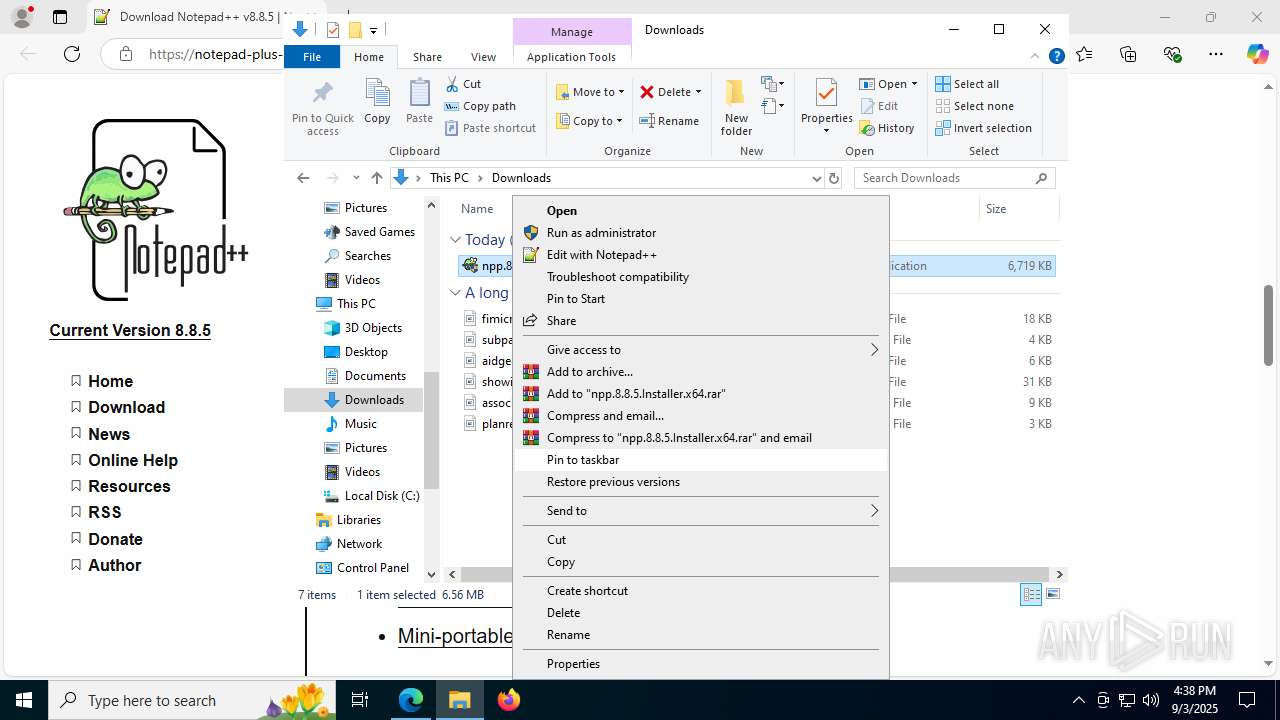Choose Pin to taskbar
1280x720 pixels.
(x=700, y=460)
